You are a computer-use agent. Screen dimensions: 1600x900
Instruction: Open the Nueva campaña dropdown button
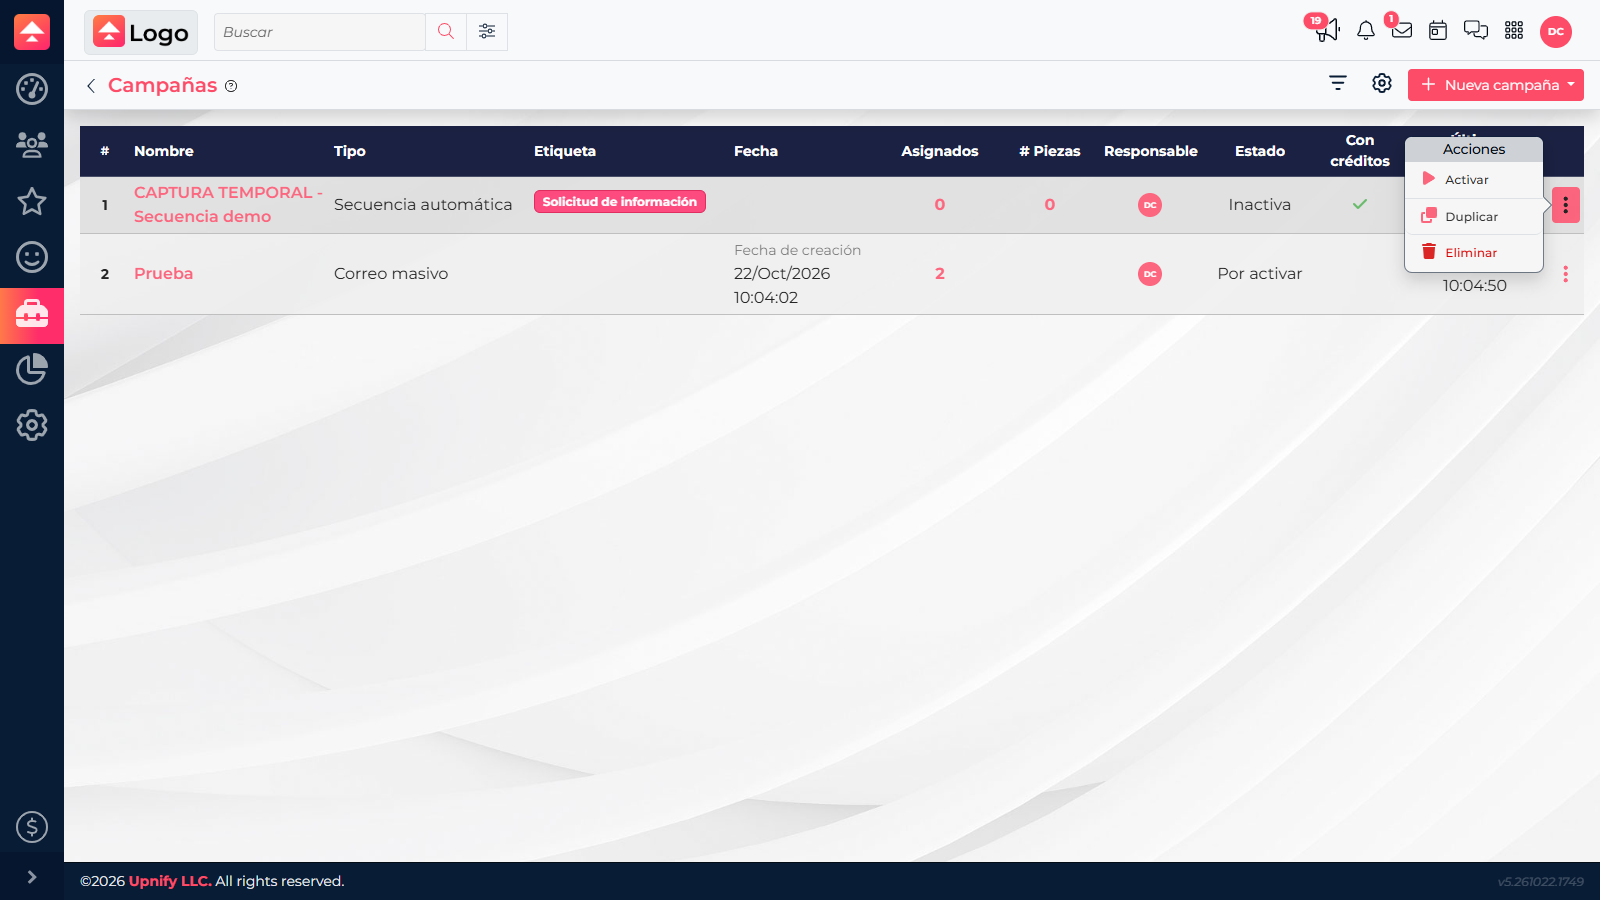(x=1496, y=85)
